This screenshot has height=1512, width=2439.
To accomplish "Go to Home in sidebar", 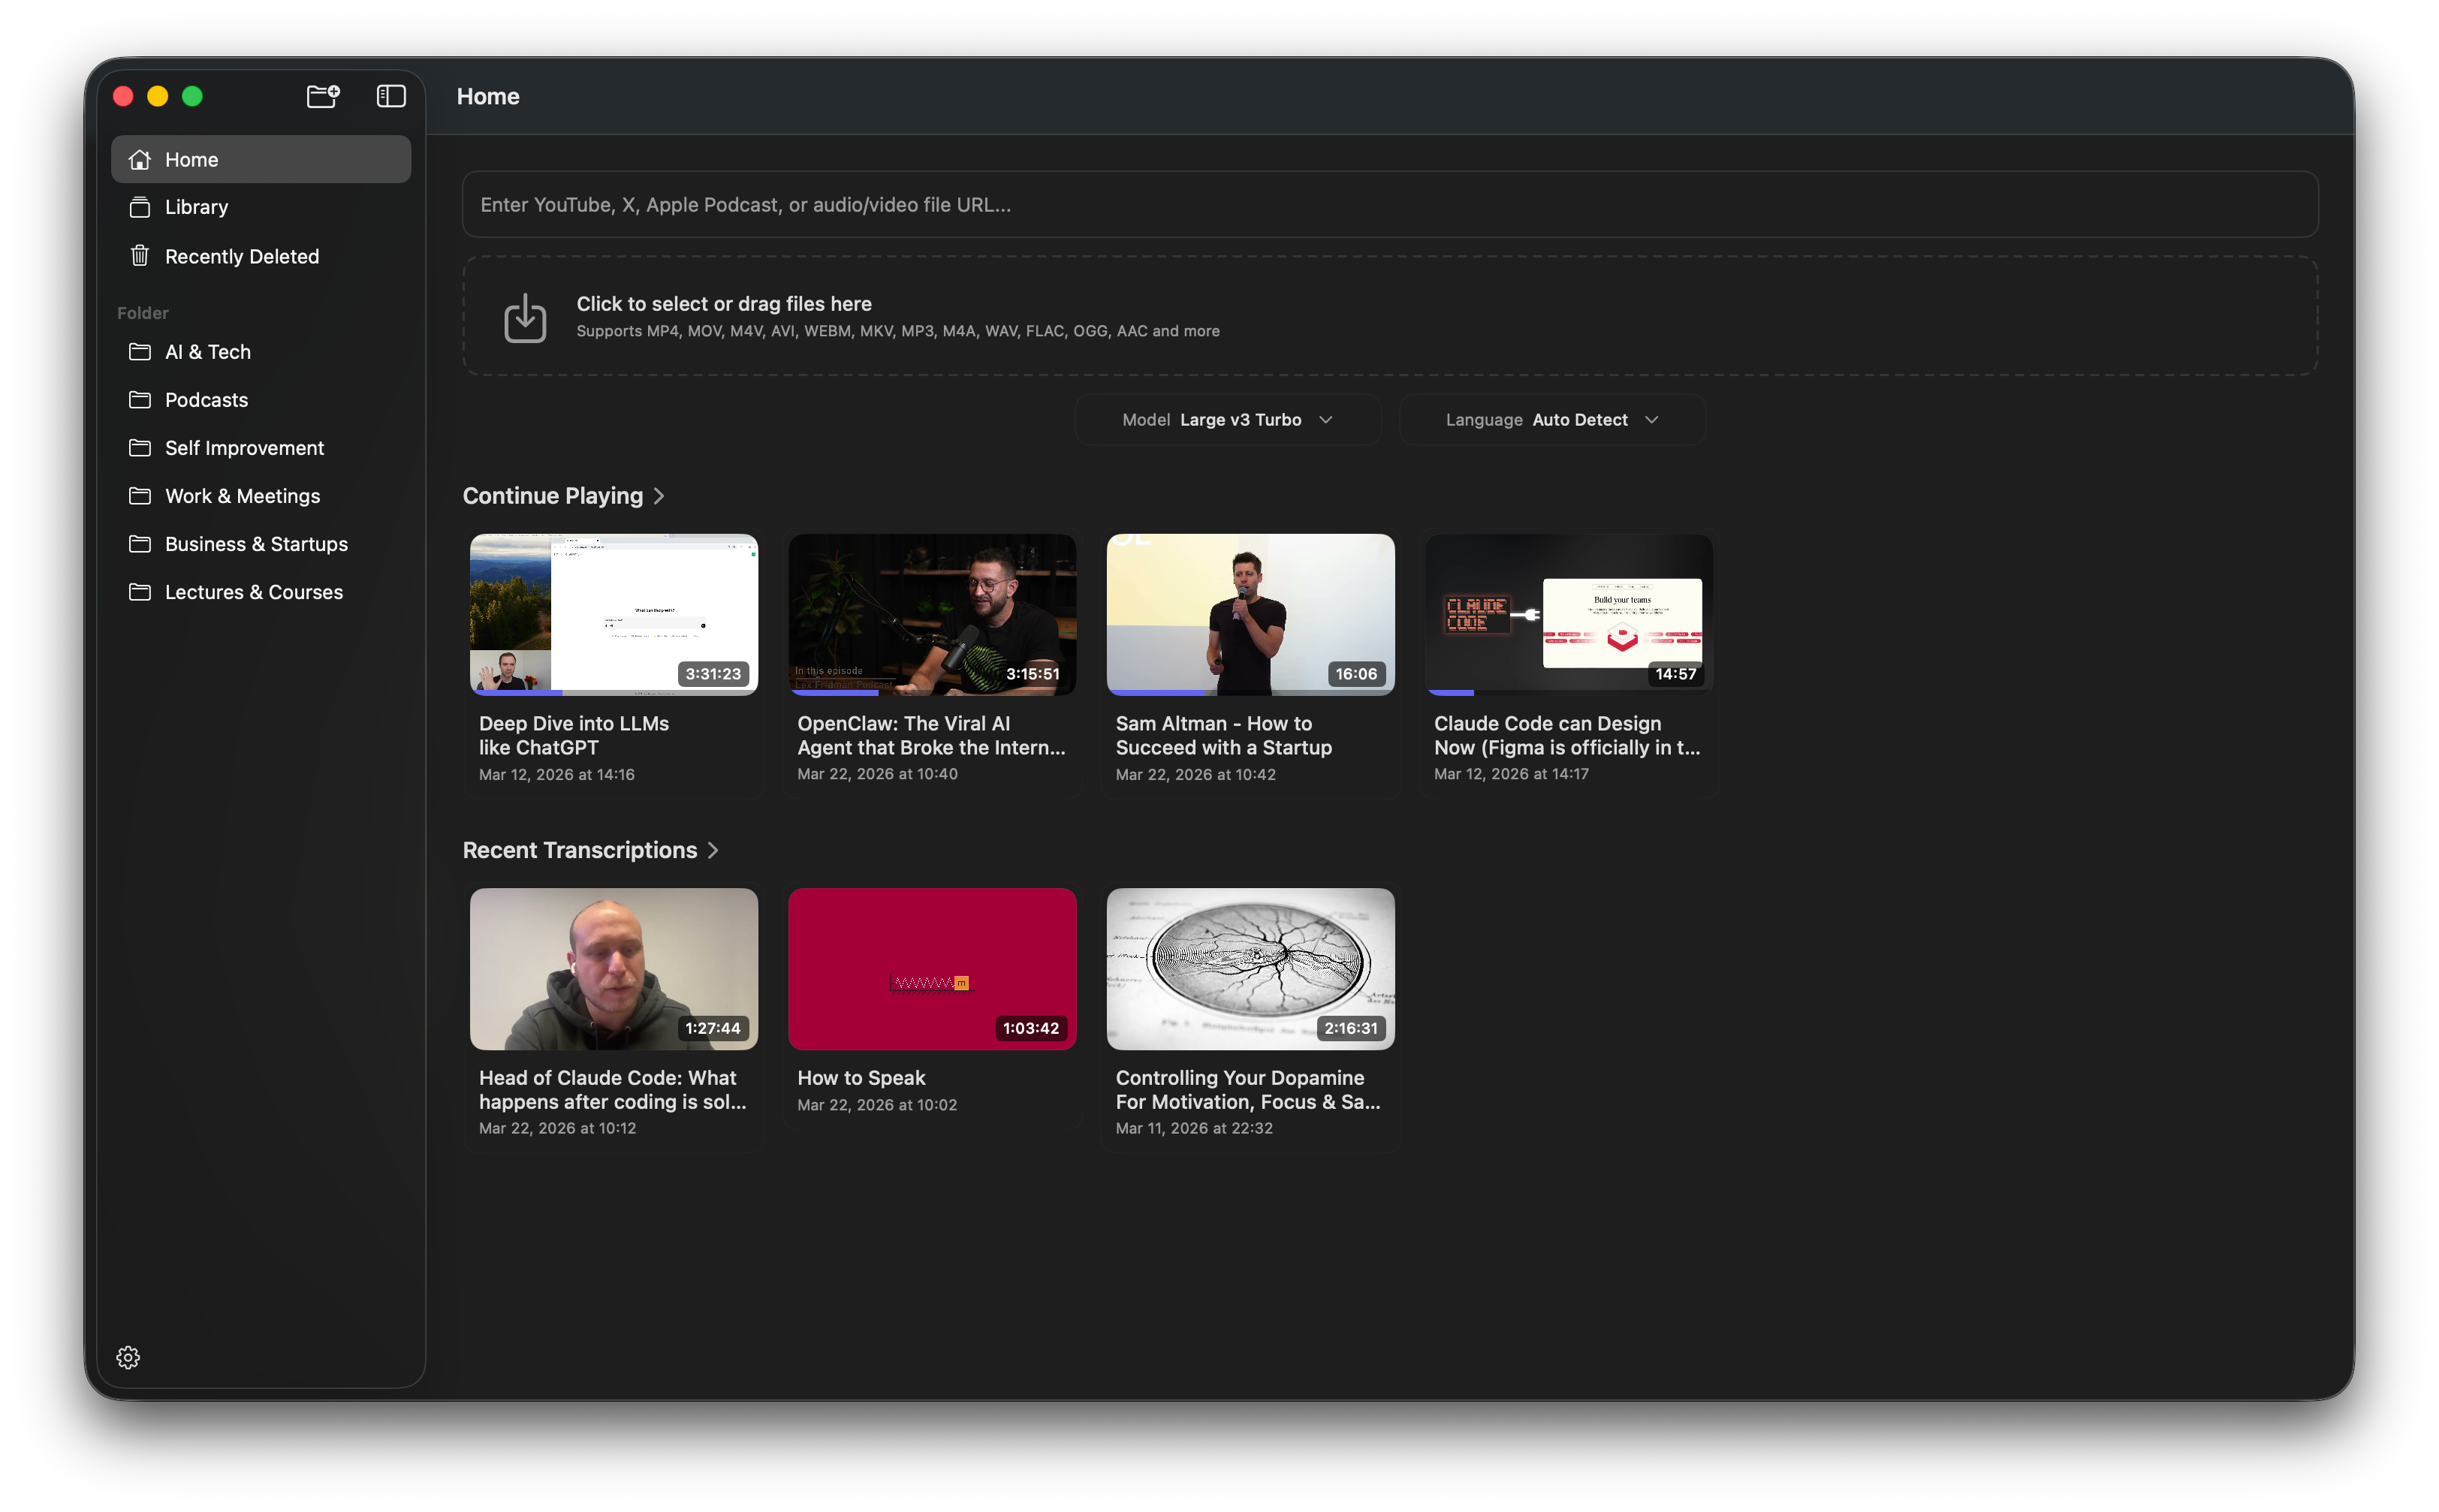I will pyautogui.click(x=191, y=159).
